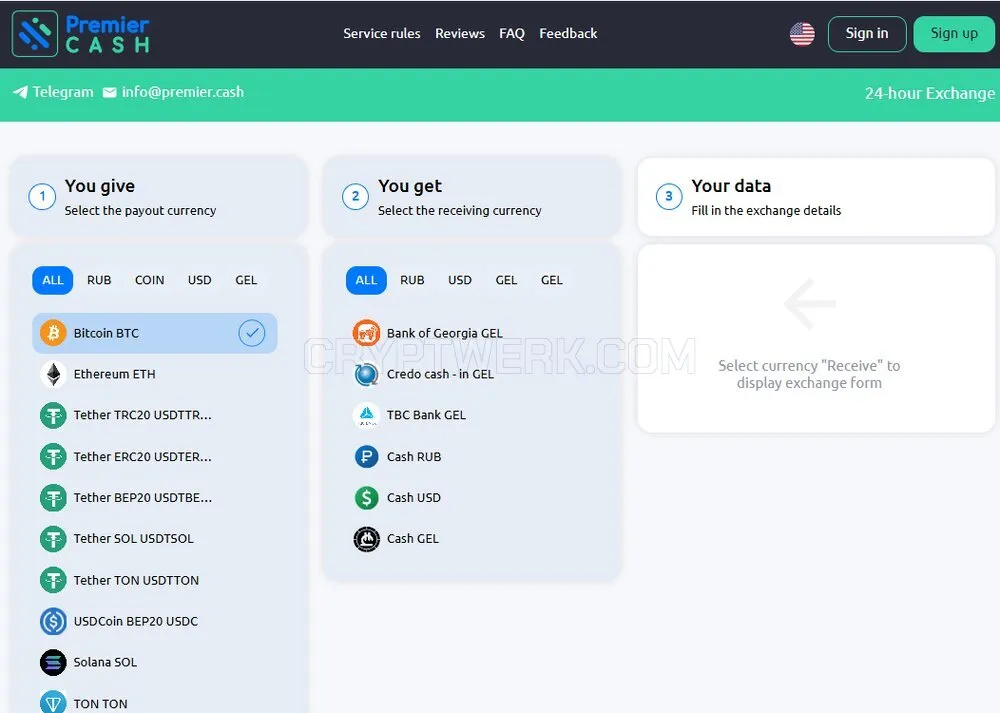Image resolution: width=1000 pixels, height=713 pixels.
Task: Click the You give step heading
Action: tap(99, 186)
